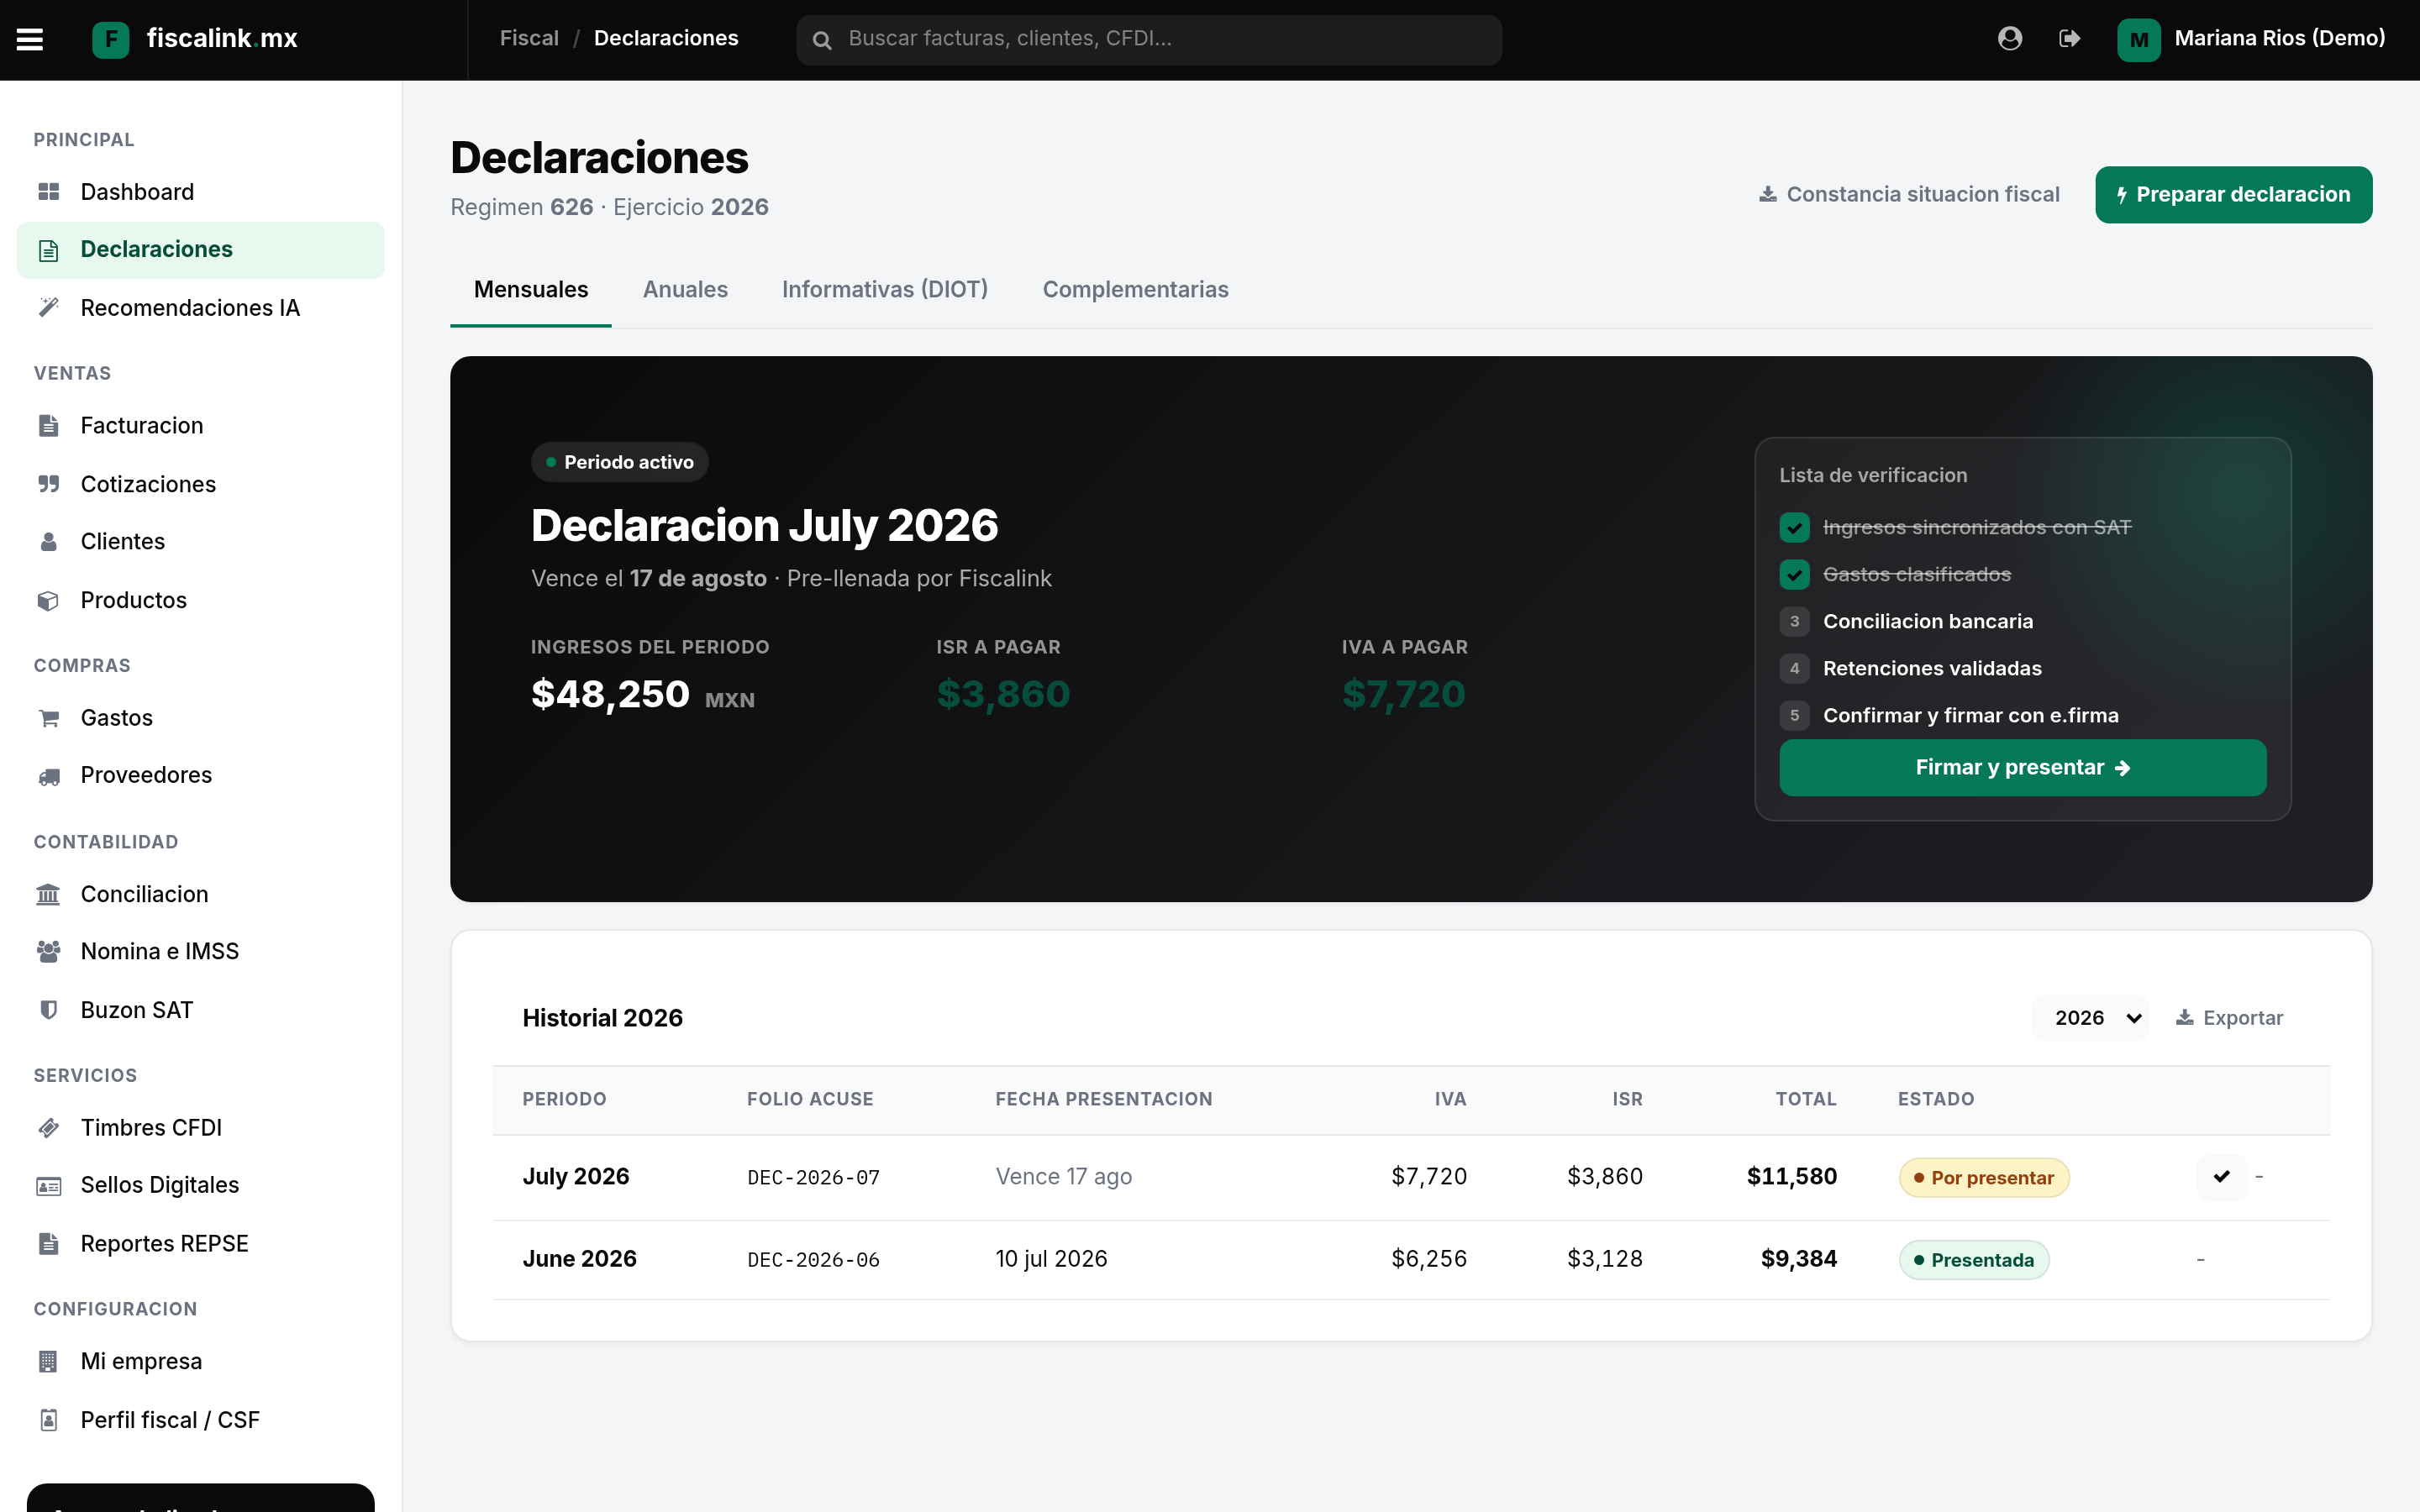The width and height of the screenshot is (2420, 1512).
Task: Click the Conciliacion bank icon
Action: click(48, 894)
